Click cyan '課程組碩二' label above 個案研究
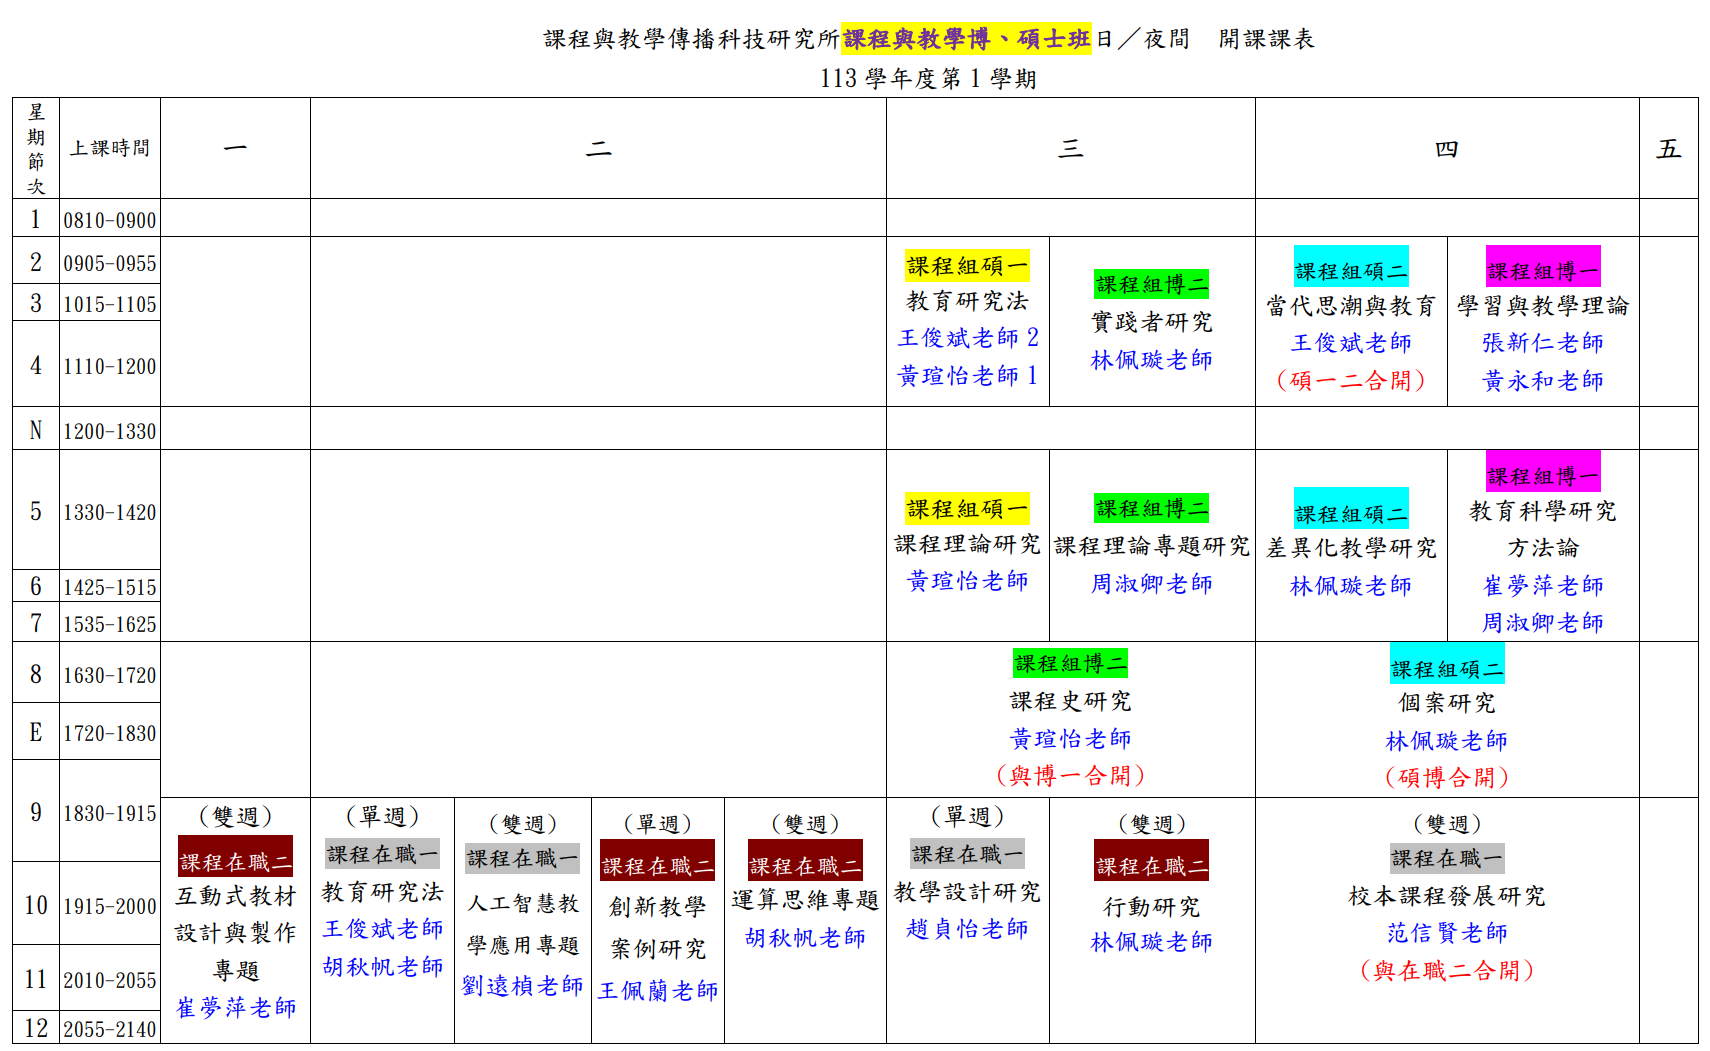This screenshot has width=1710, height=1051. pos(1446,664)
